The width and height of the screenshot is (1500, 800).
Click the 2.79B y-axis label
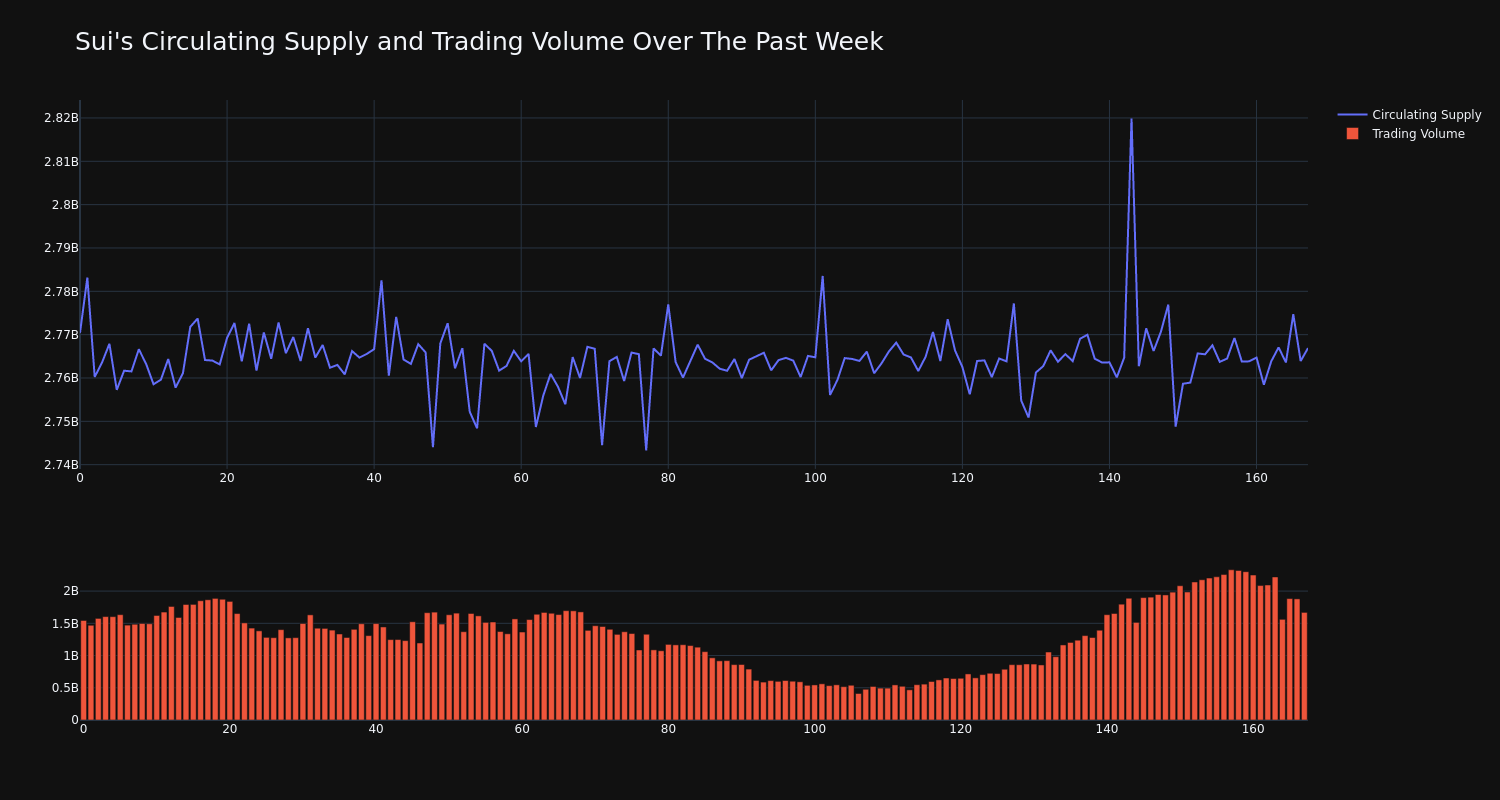(61, 248)
